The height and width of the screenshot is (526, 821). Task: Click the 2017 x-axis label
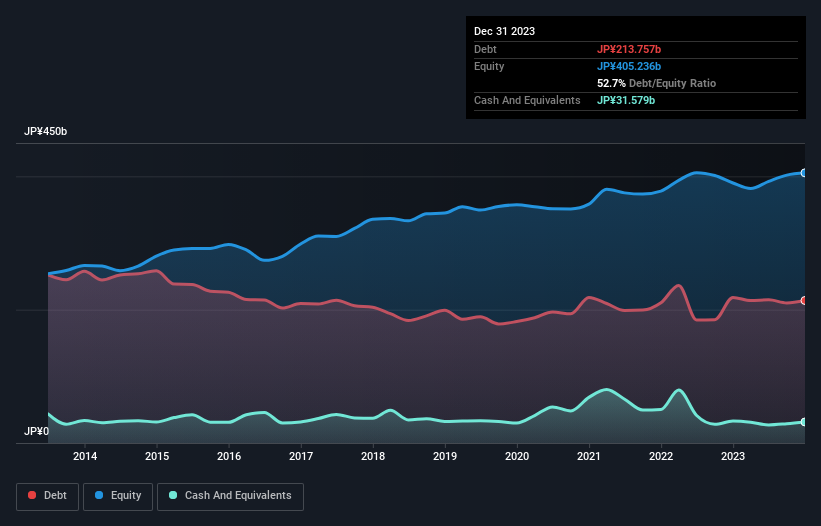[301, 456]
